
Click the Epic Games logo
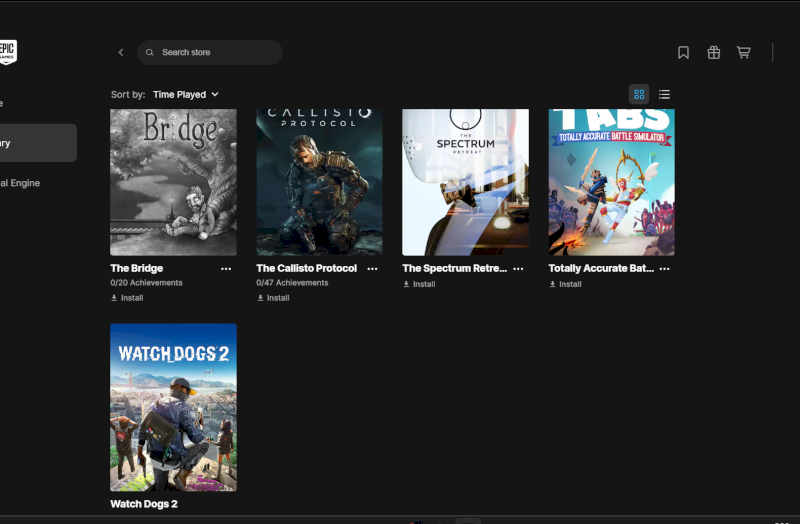pos(8,52)
